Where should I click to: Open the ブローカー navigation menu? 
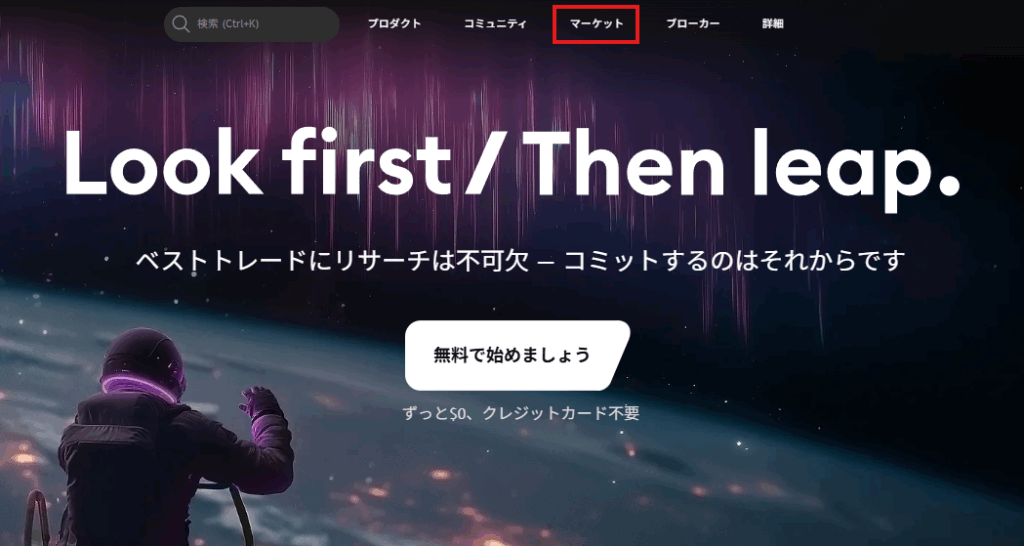[693, 24]
